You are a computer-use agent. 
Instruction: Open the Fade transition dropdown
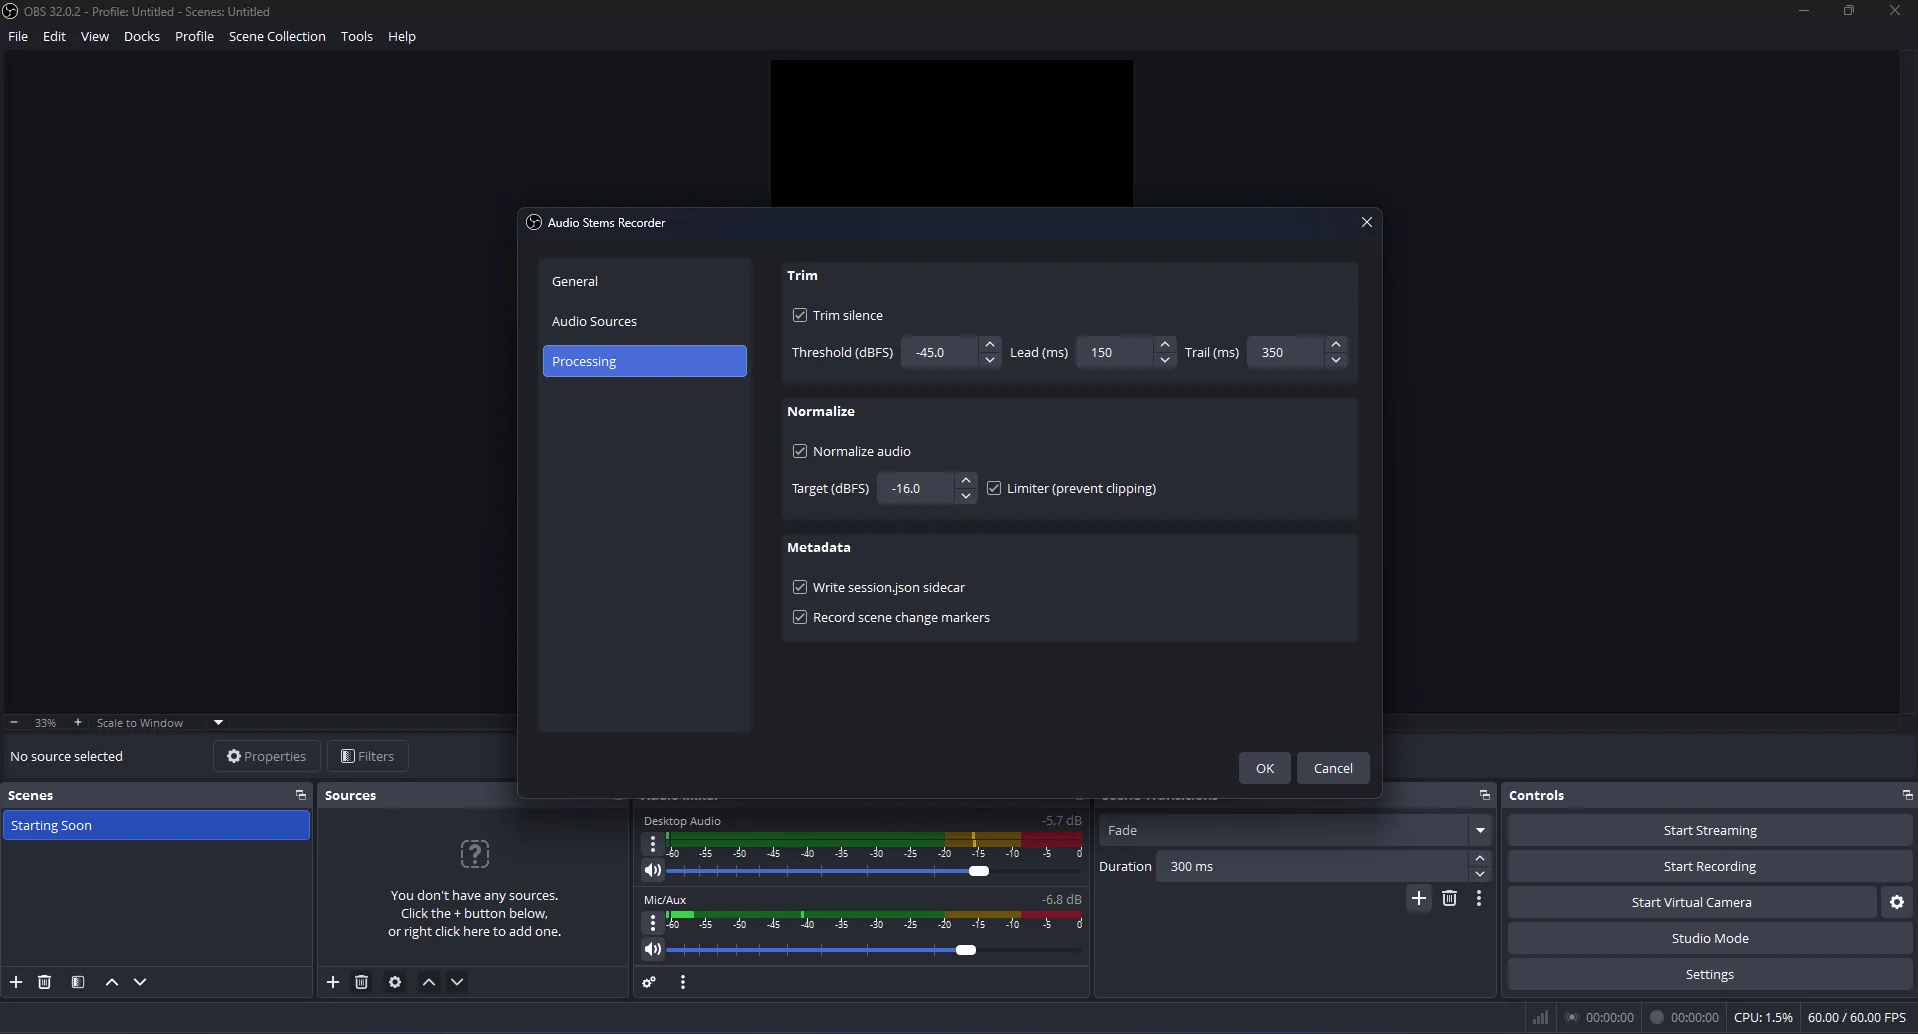point(1481,830)
